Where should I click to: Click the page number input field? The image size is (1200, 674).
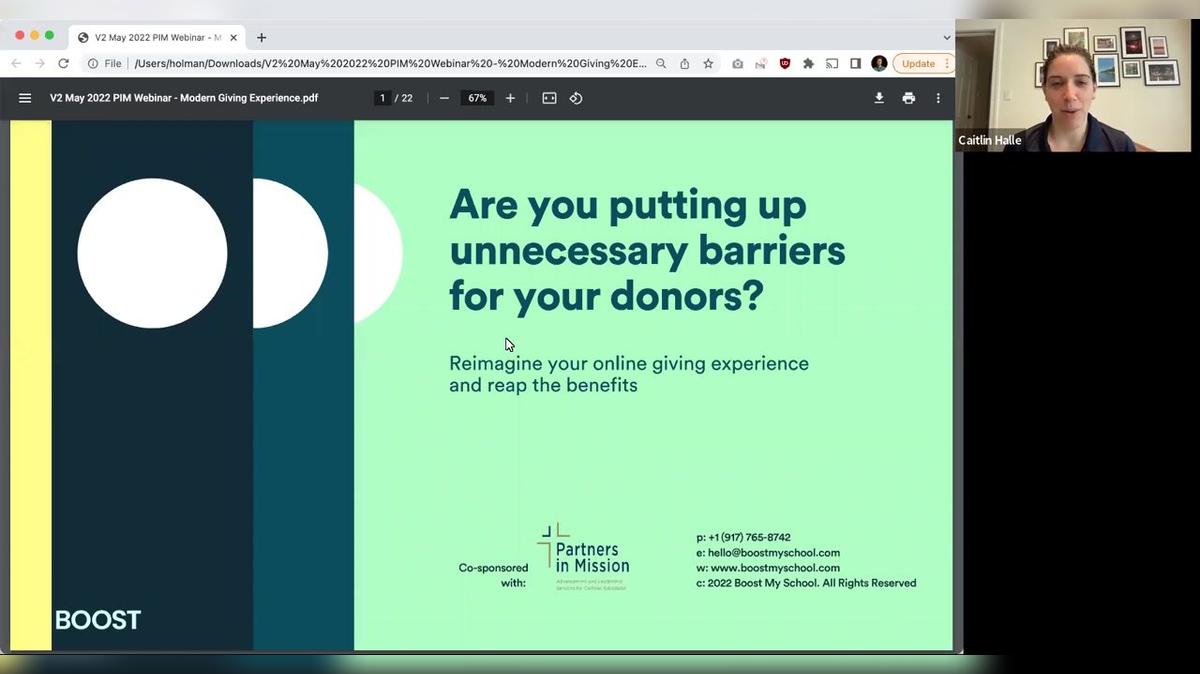pyautogui.click(x=381, y=98)
